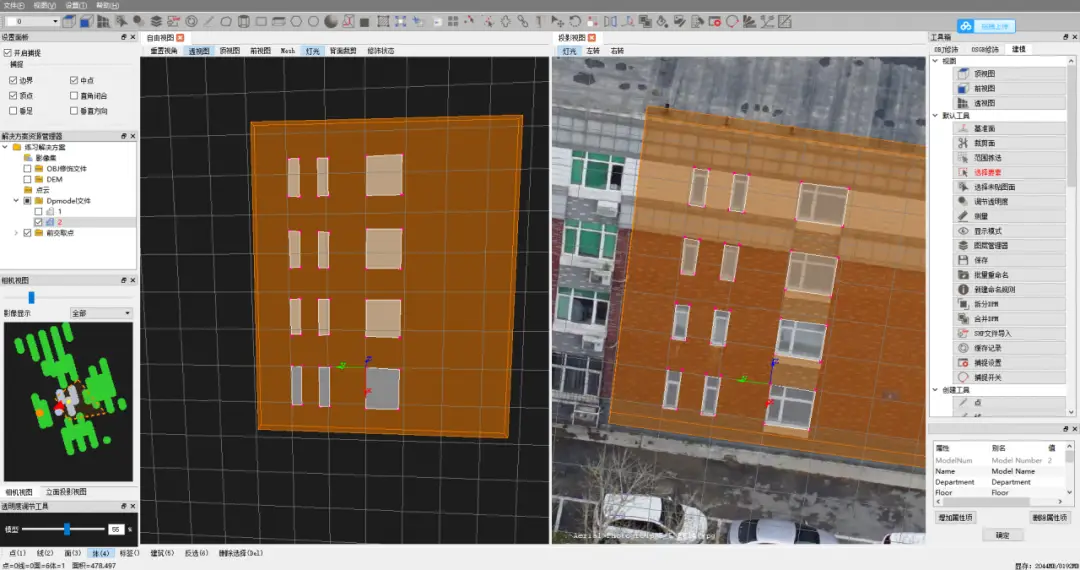The height and width of the screenshot is (570, 1080).
Task: Adjust the 模型 transparency slider handle
Action: (67, 529)
